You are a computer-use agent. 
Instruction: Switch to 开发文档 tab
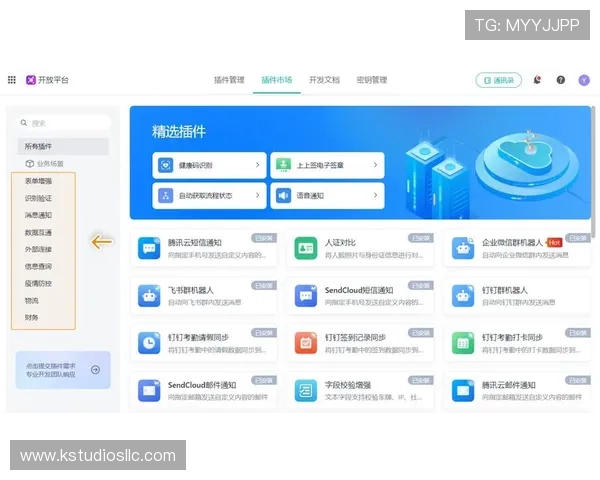point(324,80)
